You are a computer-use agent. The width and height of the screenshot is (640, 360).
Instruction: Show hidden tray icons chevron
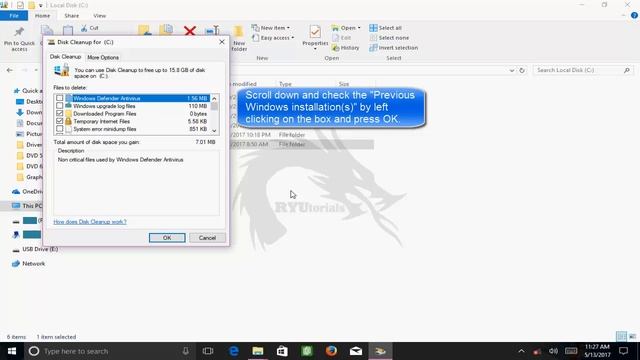[x=521, y=351]
